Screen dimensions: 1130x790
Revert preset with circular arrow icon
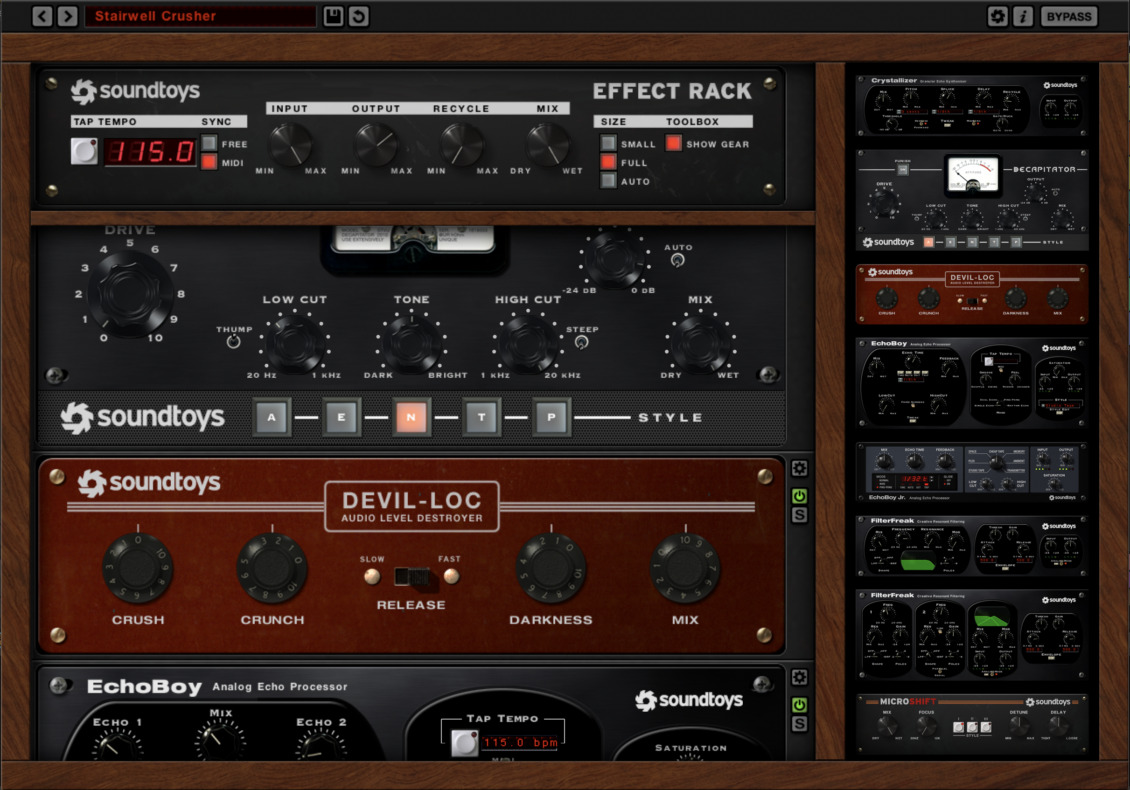click(x=358, y=16)
